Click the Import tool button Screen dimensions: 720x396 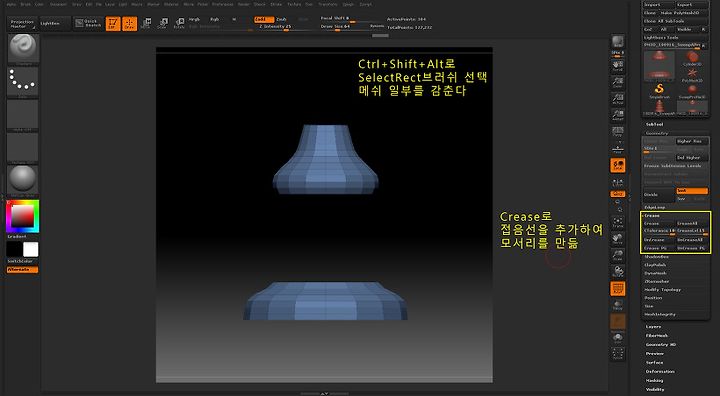658,5
